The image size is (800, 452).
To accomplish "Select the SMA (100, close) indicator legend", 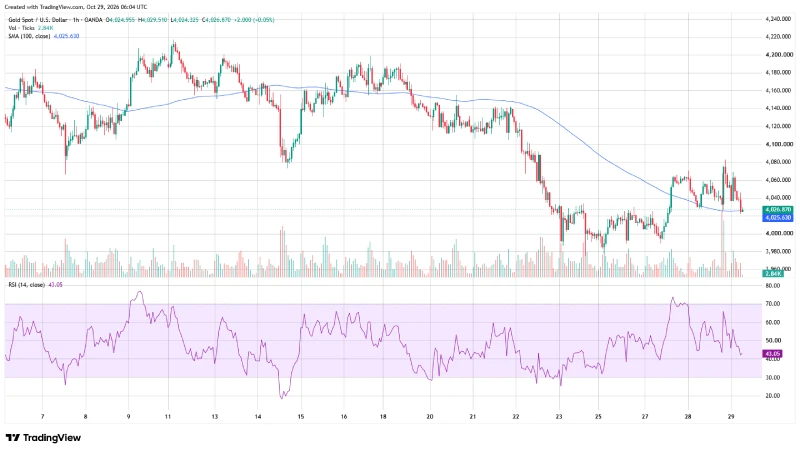I will point(29,36).
